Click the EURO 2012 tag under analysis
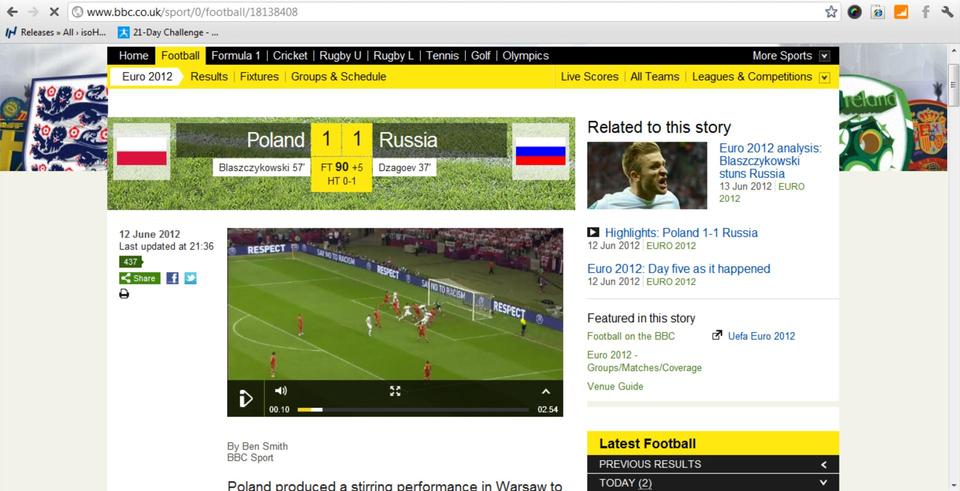Image resolution: width=960 pixels, height=491 pixels. (x=762, y=192)
